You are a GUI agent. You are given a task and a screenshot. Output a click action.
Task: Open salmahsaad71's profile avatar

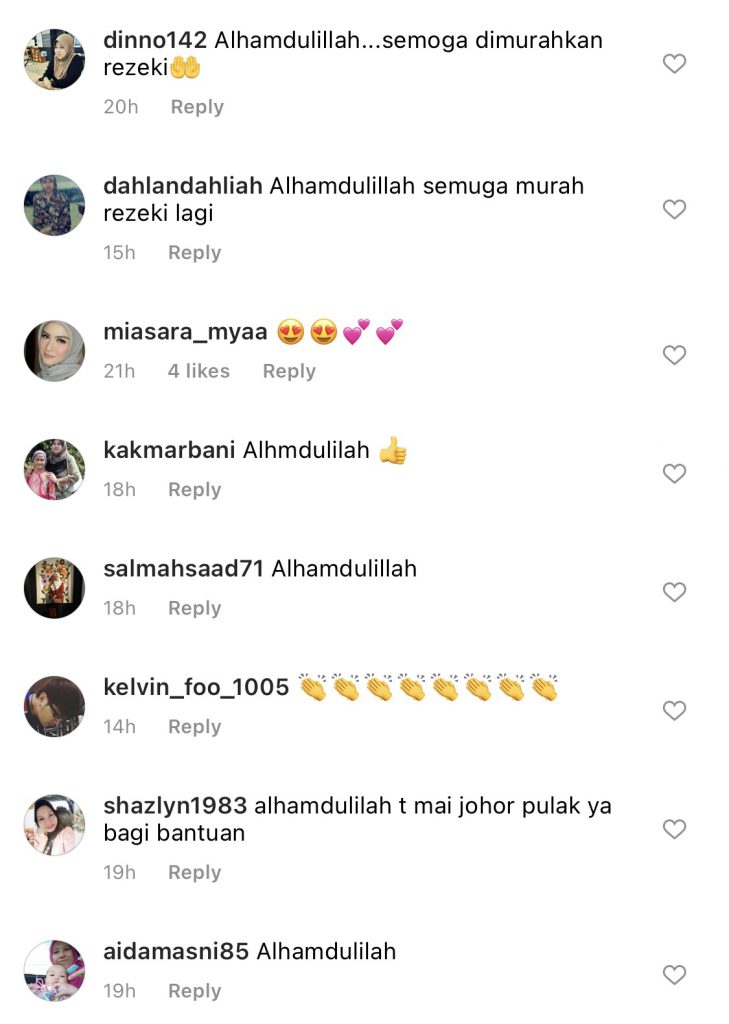point(54,588)
